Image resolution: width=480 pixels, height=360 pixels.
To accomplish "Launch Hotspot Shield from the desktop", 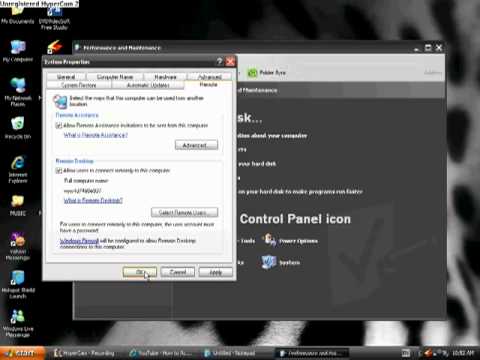I will click(18, 284).
